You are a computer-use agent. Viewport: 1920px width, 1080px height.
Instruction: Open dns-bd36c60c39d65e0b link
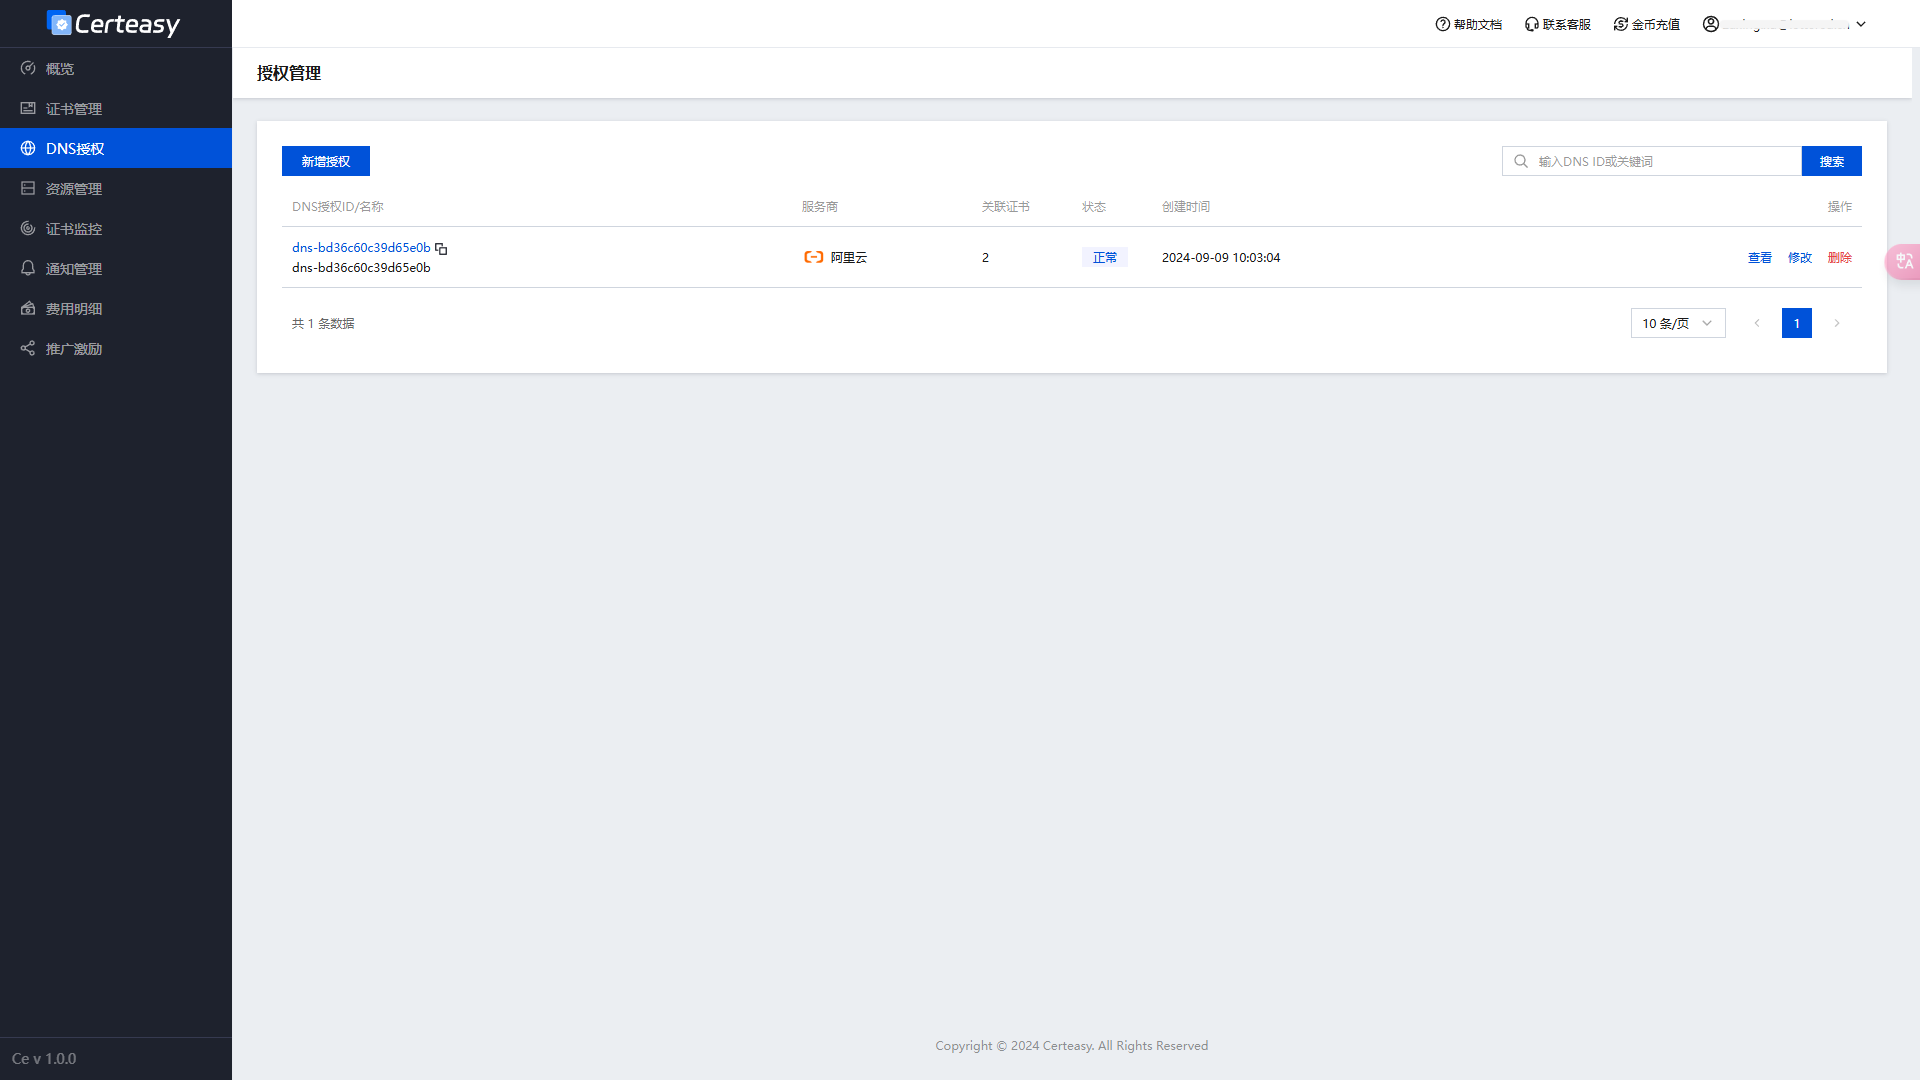click(361, 247)
